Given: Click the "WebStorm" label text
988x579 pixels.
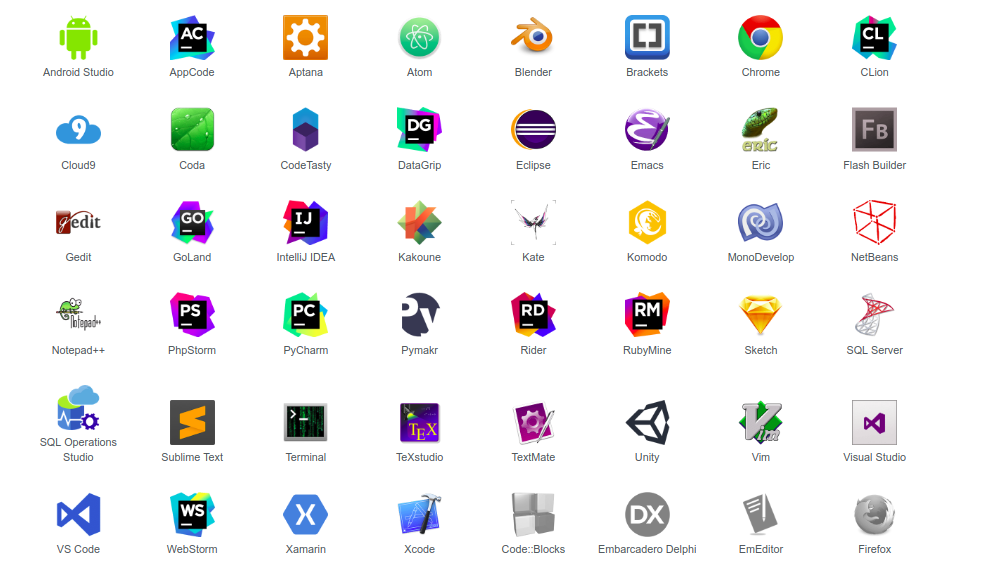Looking at the screenshot, I should pos(192,549).
